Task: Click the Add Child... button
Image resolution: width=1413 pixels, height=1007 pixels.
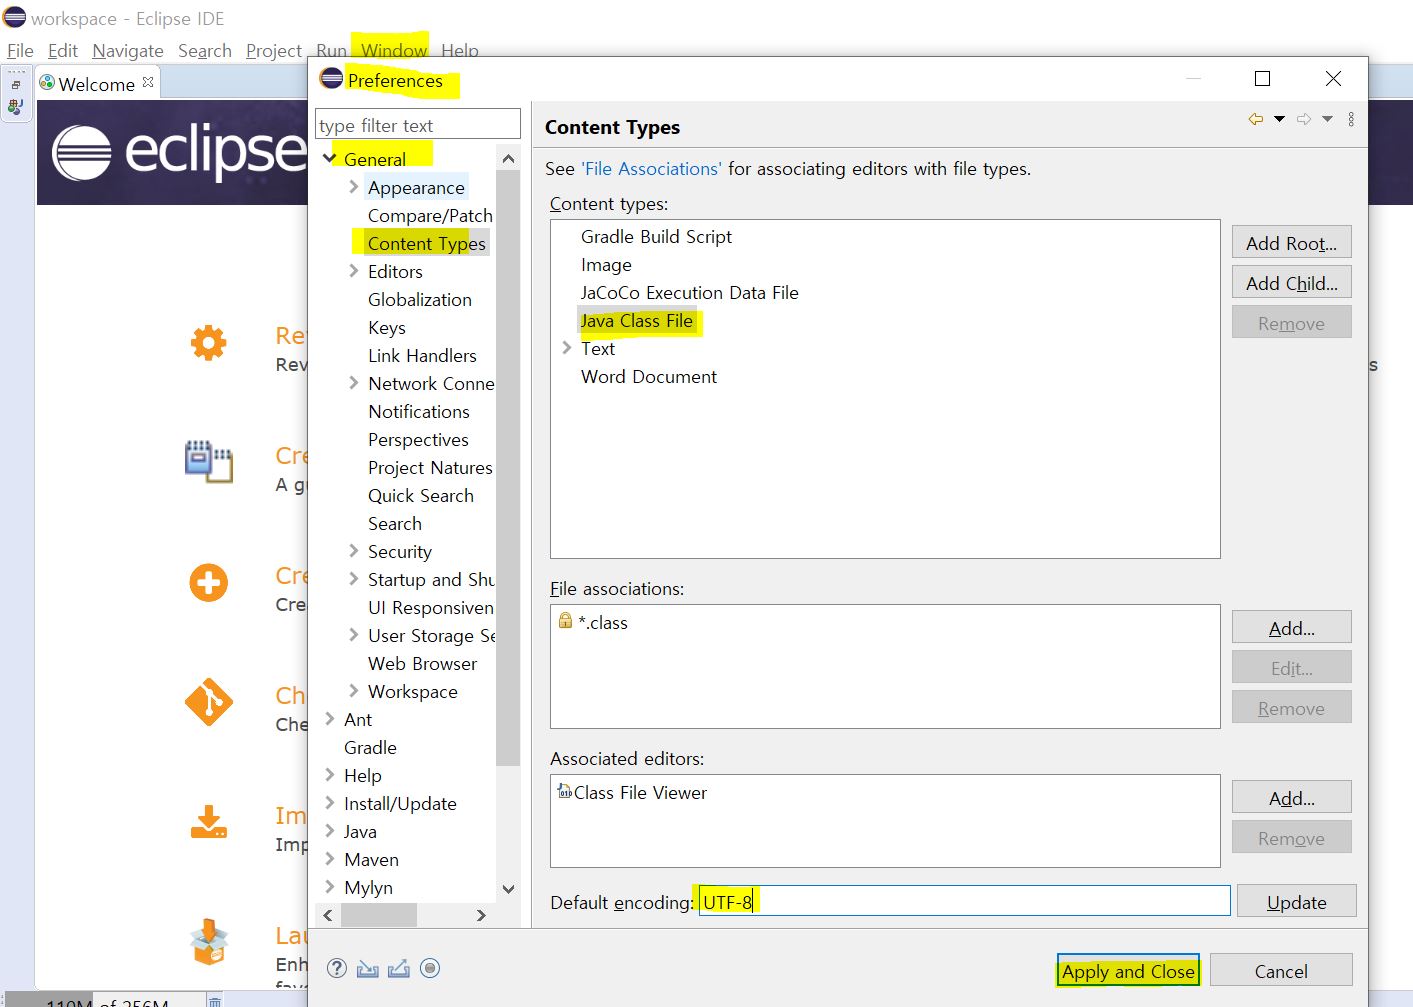Action: [1291, 283]
